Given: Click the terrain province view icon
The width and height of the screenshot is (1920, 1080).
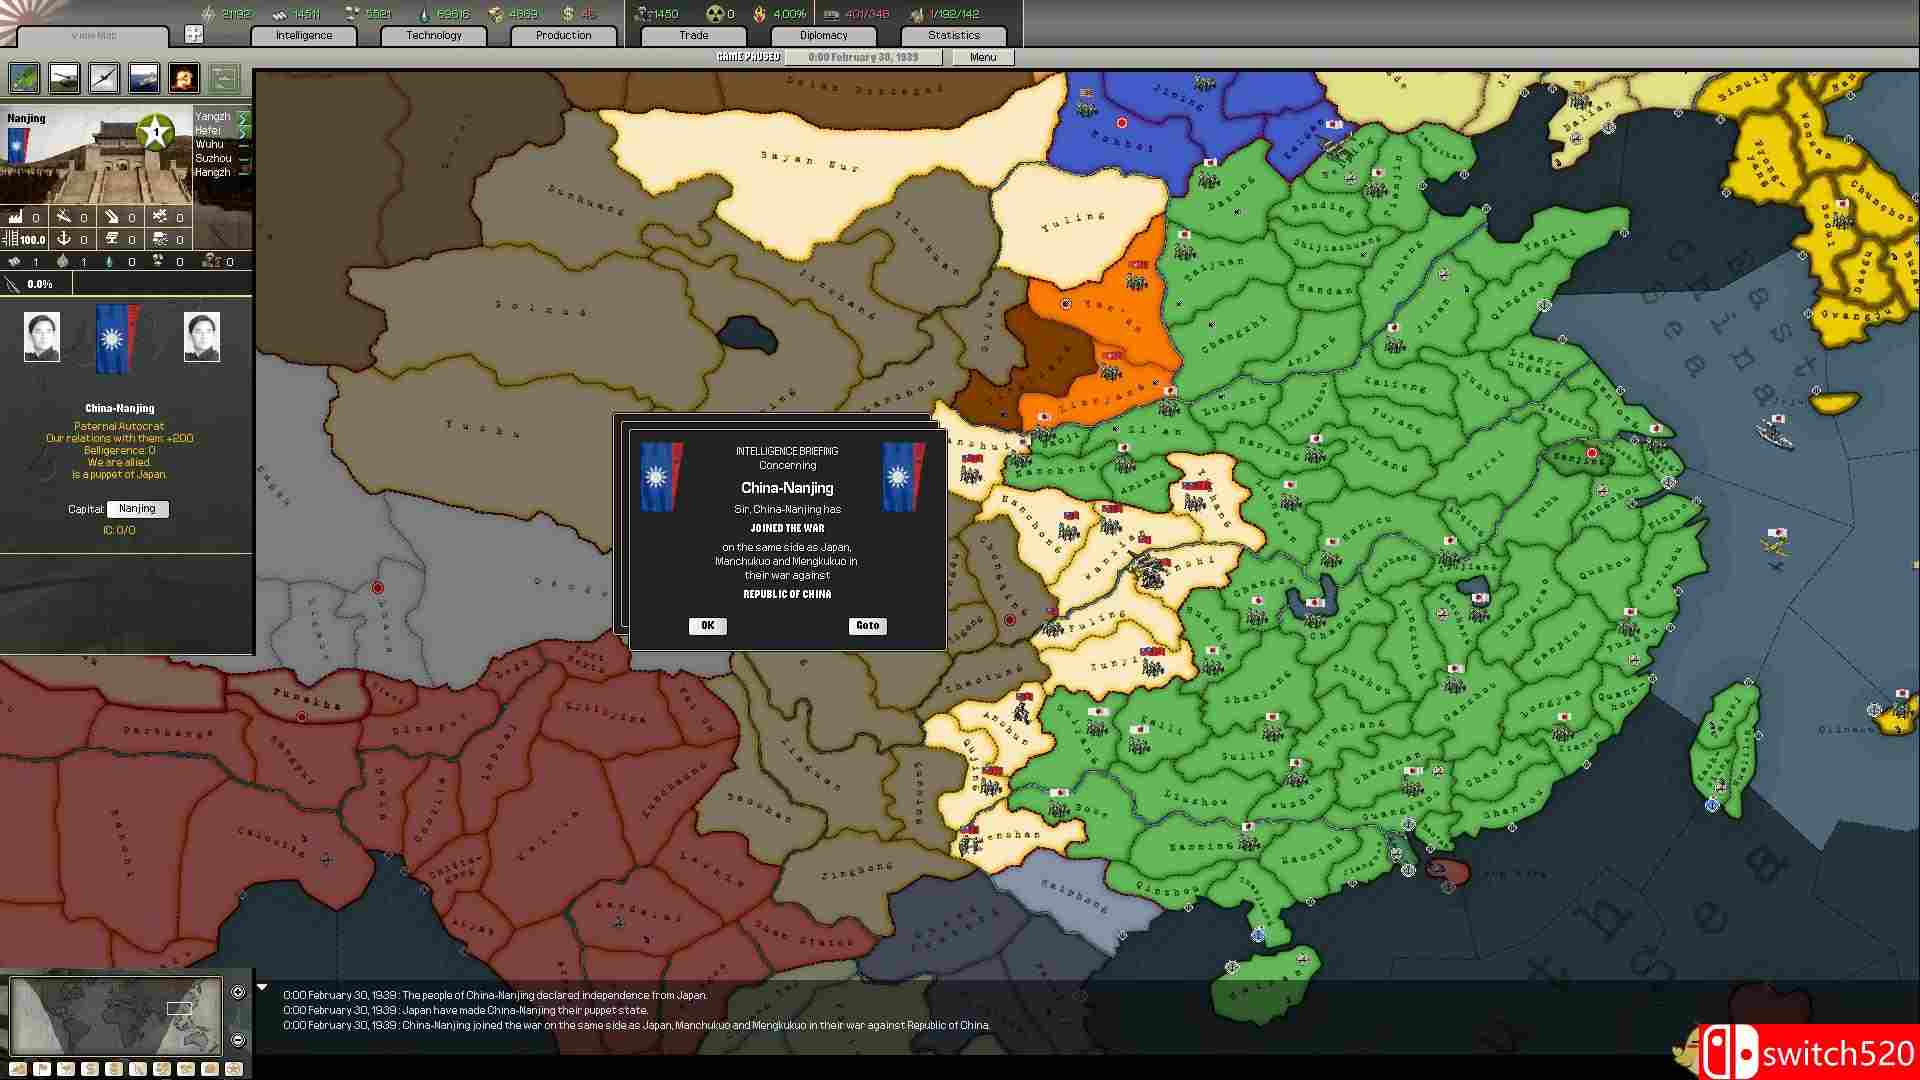Looking at the screenshot, I should pyautogui.click(x=24, y=78).
